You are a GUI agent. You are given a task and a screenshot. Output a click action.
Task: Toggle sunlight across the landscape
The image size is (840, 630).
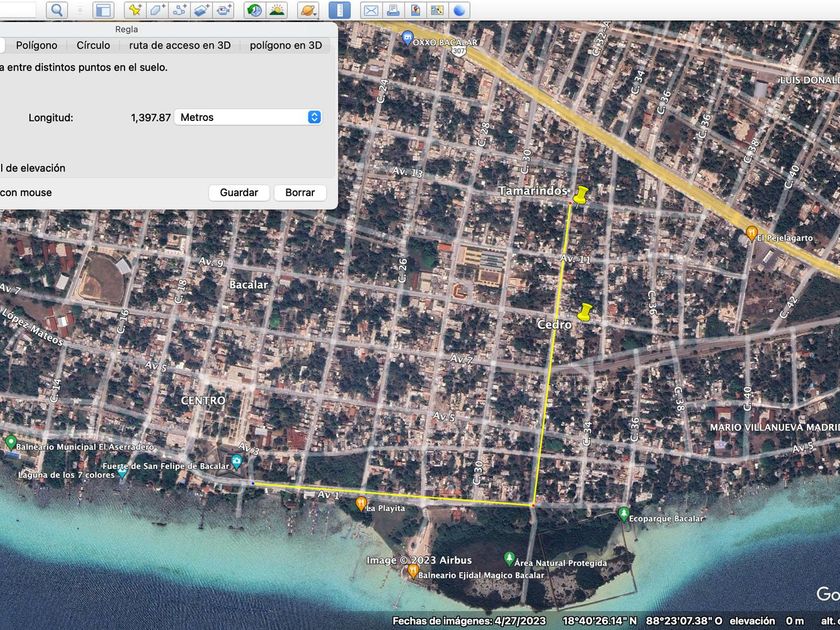pos(277,10)
